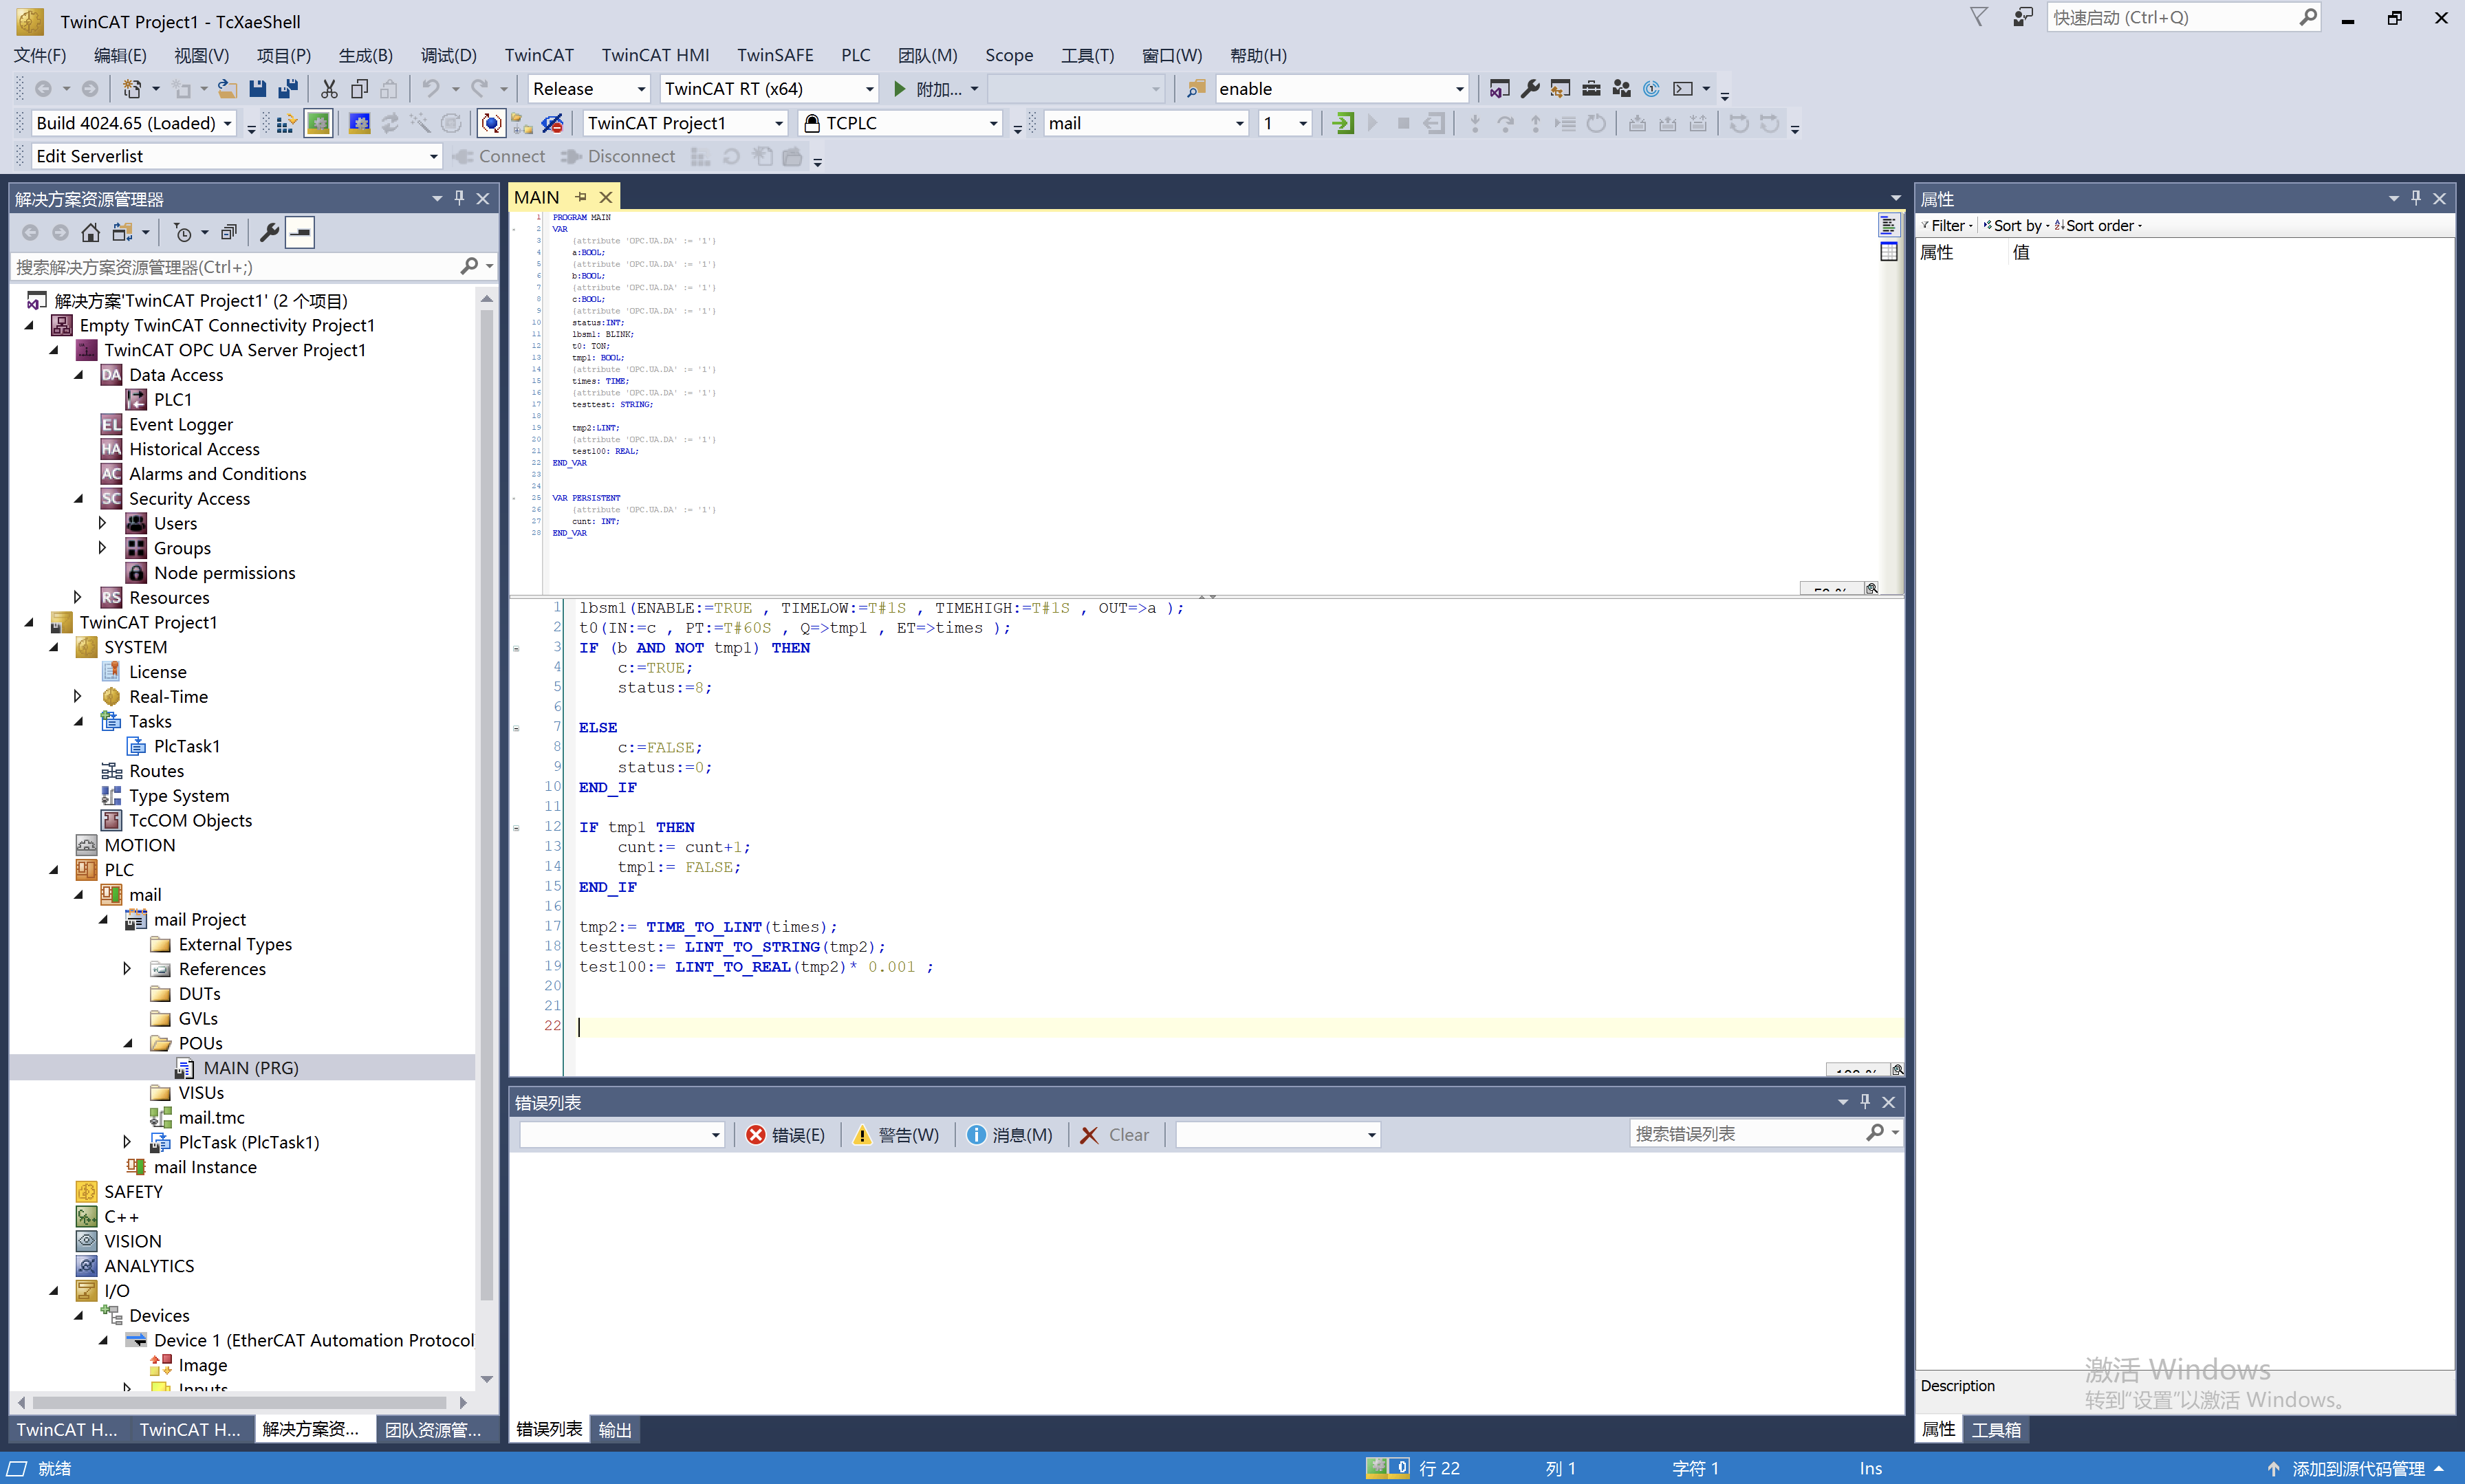Collapse the Security Access node
2465x1484 pixels.
point(79,498)
